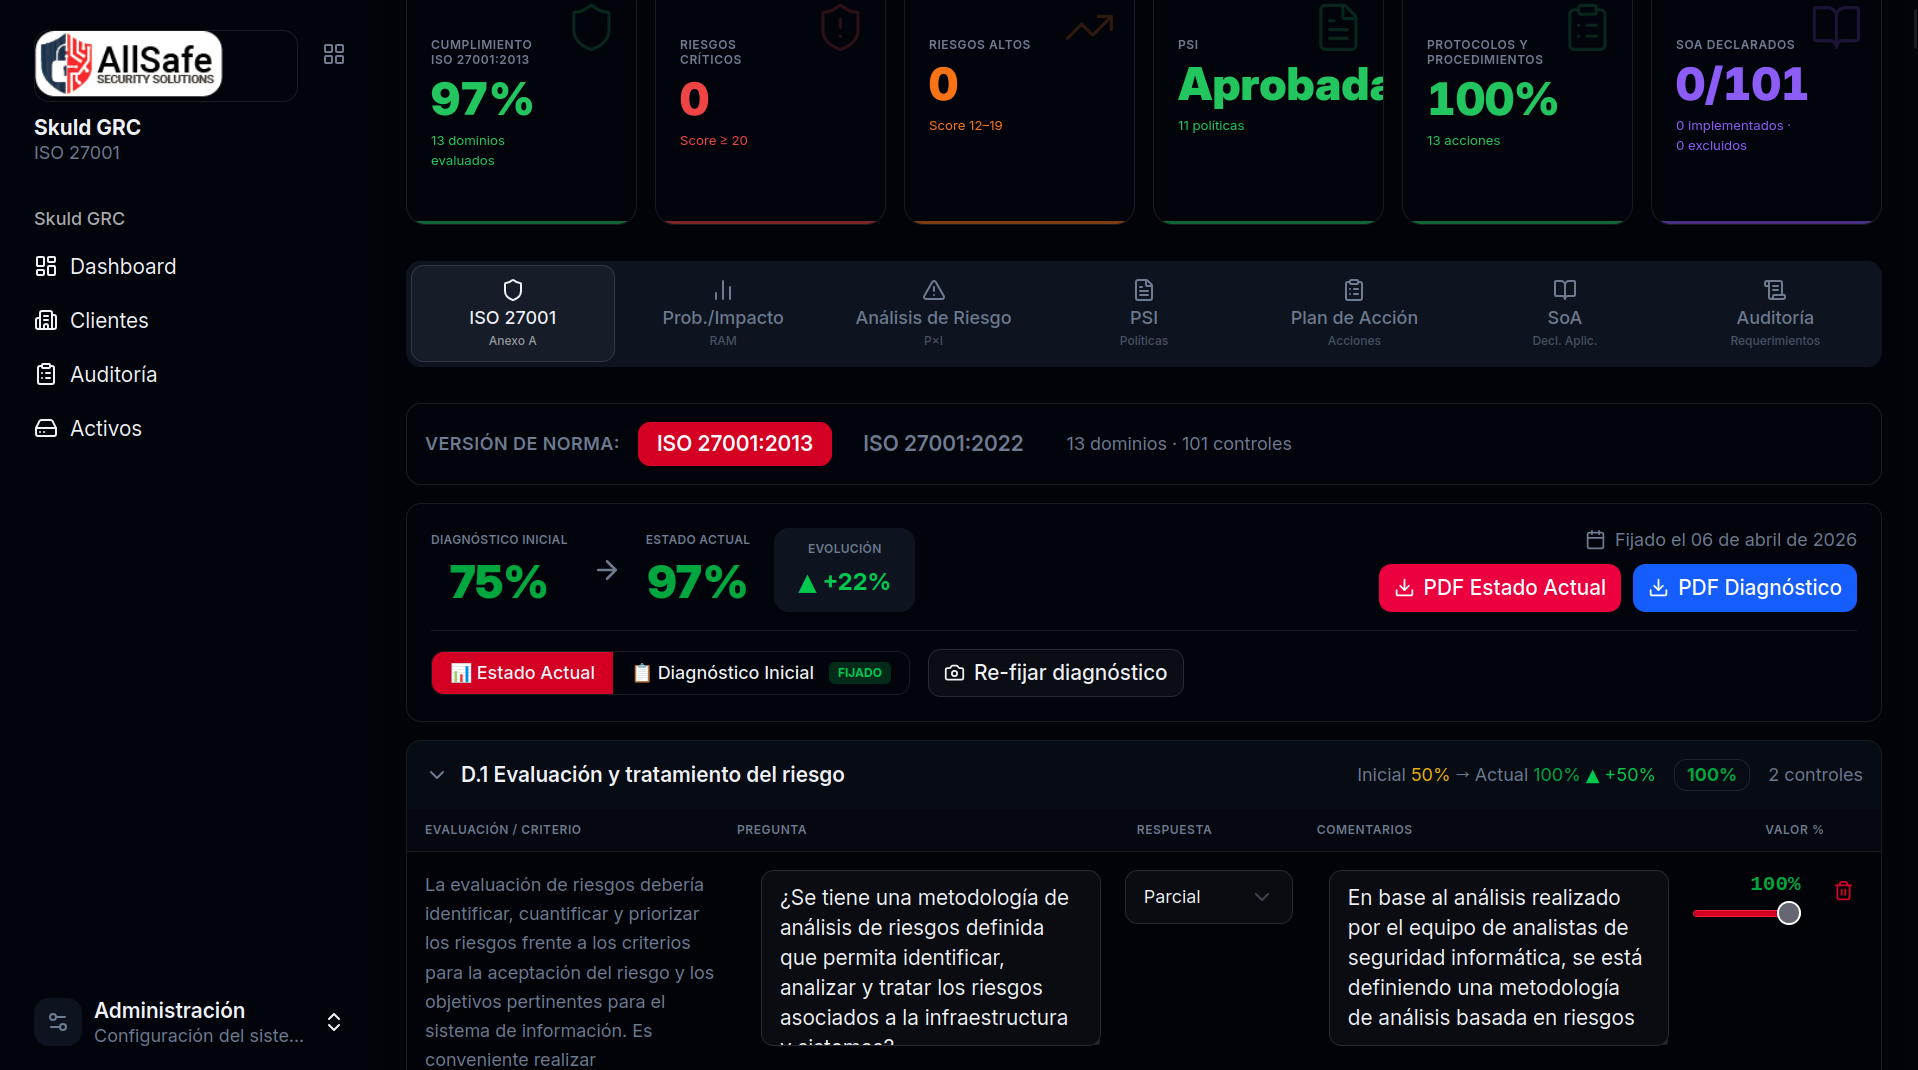1918x1070 pixels.
Task: Click the shield icon in ISO 27001 tab
Action: coord(513,290)
